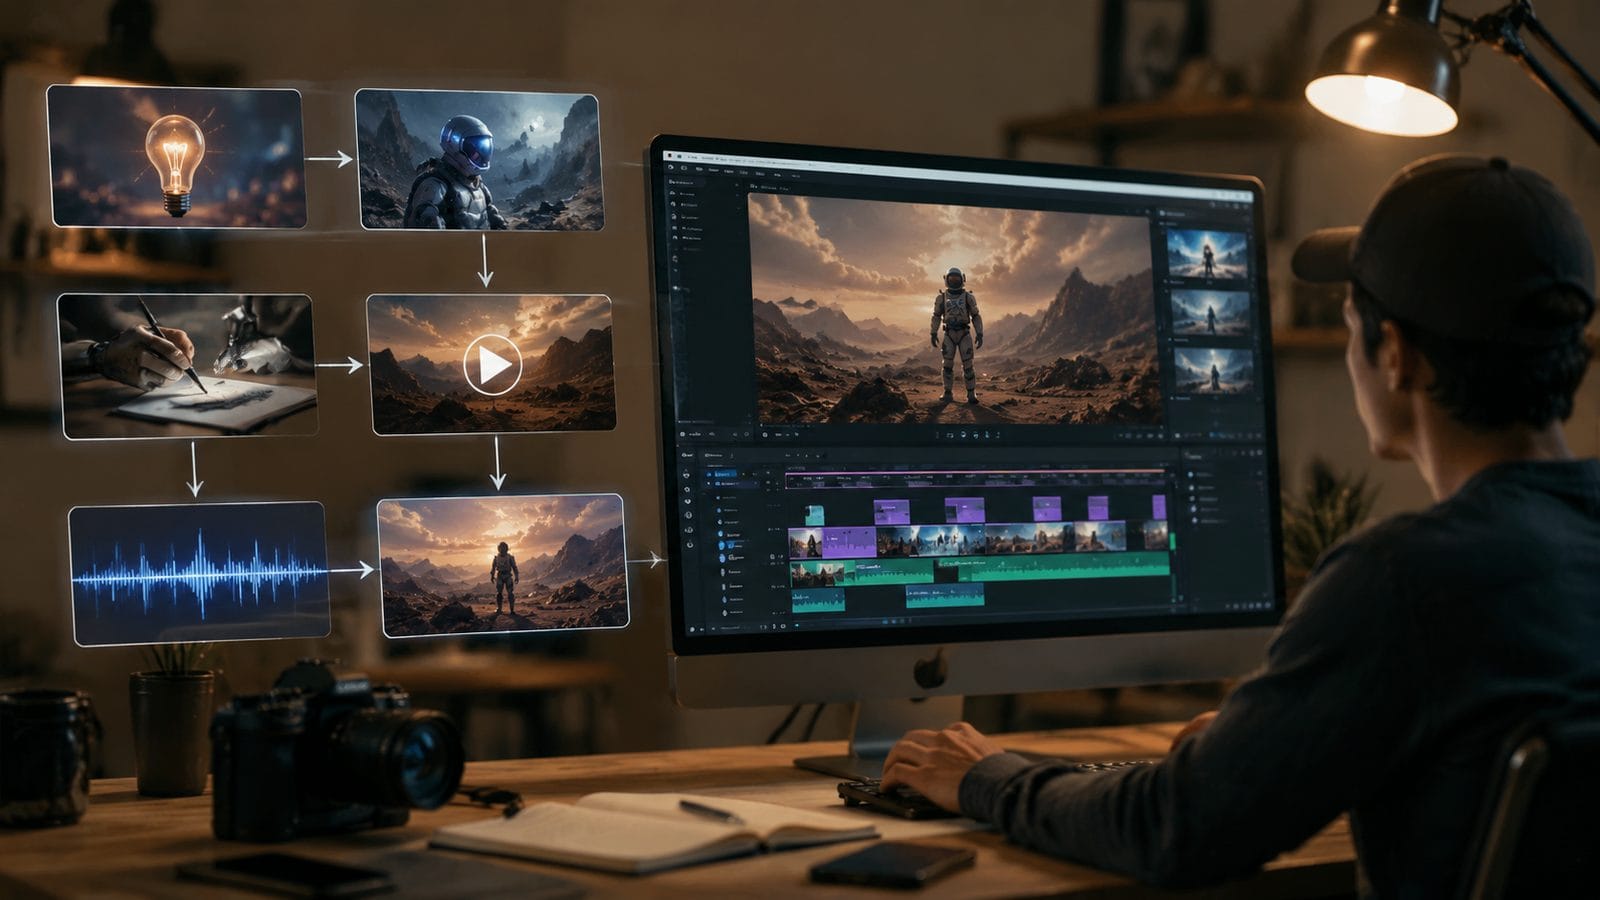Open the card showing astronaut from behind
1600x900 pixels.
pos(503,565)
